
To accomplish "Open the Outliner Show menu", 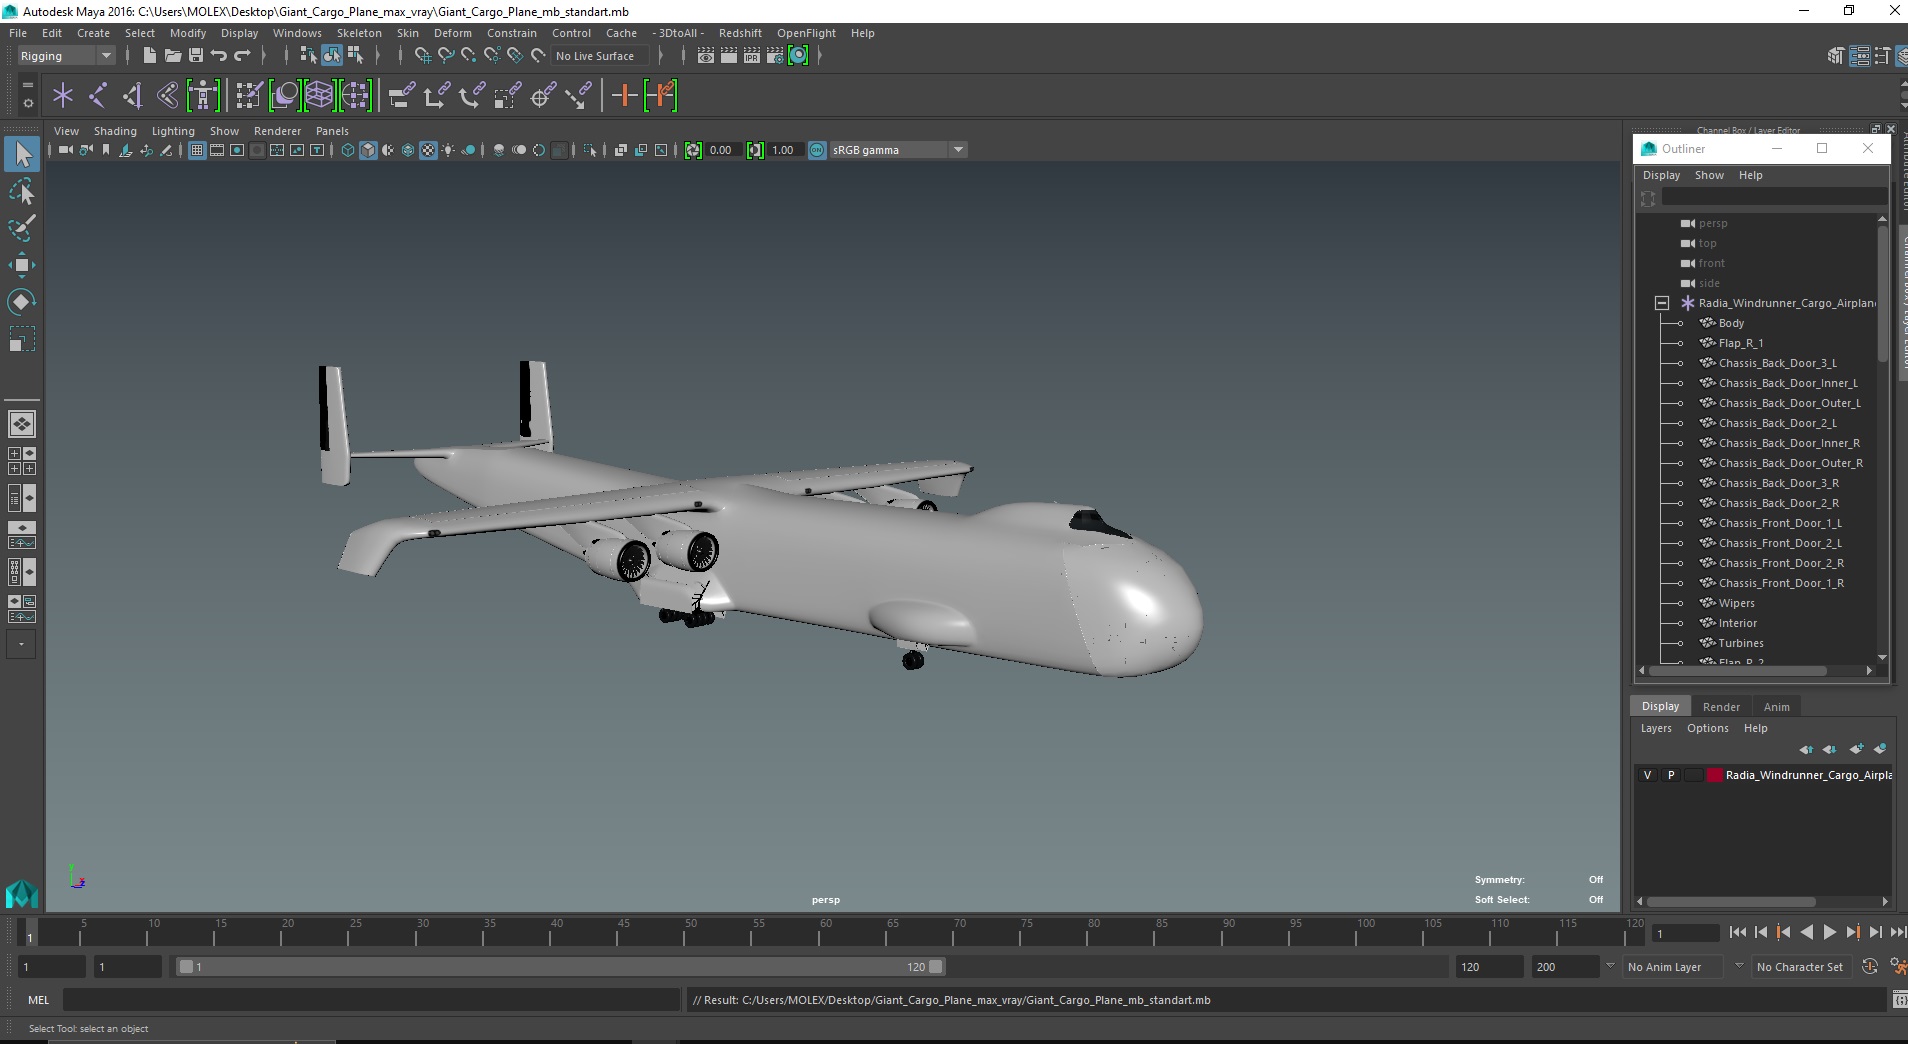I will click(x=1709, y=175).
